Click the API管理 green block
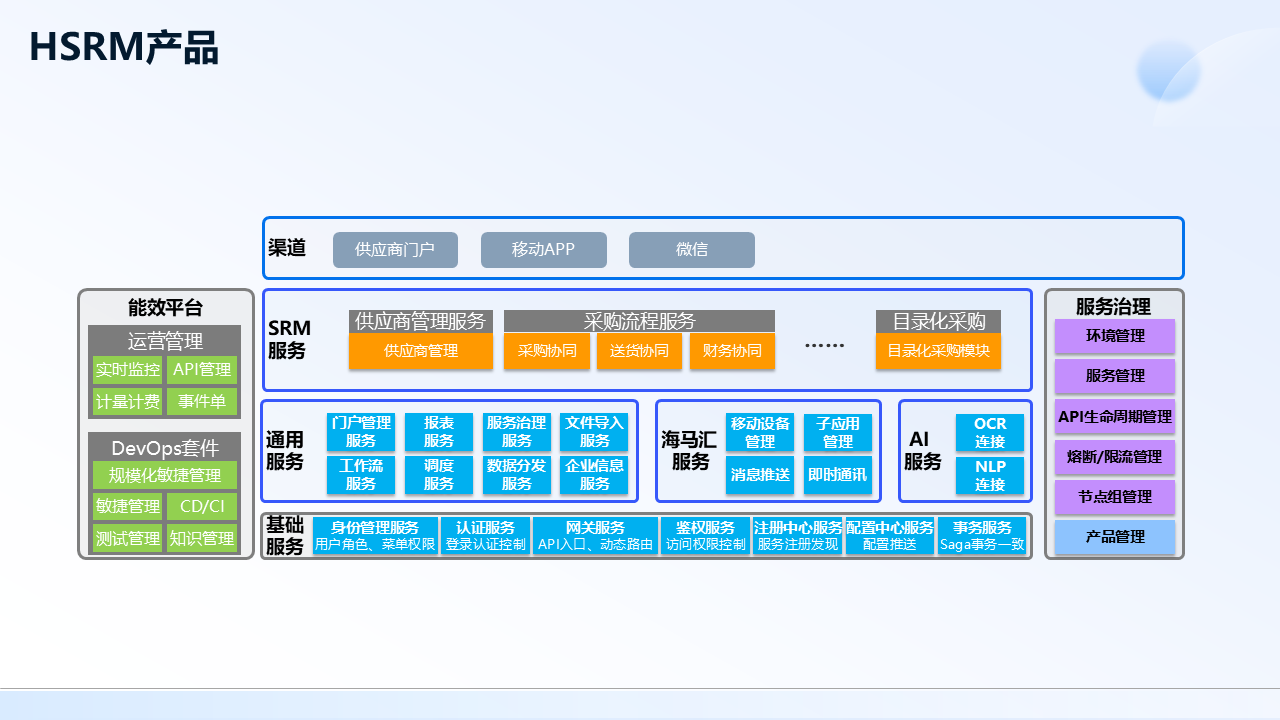1280x720 pixels. pos(202,370)
